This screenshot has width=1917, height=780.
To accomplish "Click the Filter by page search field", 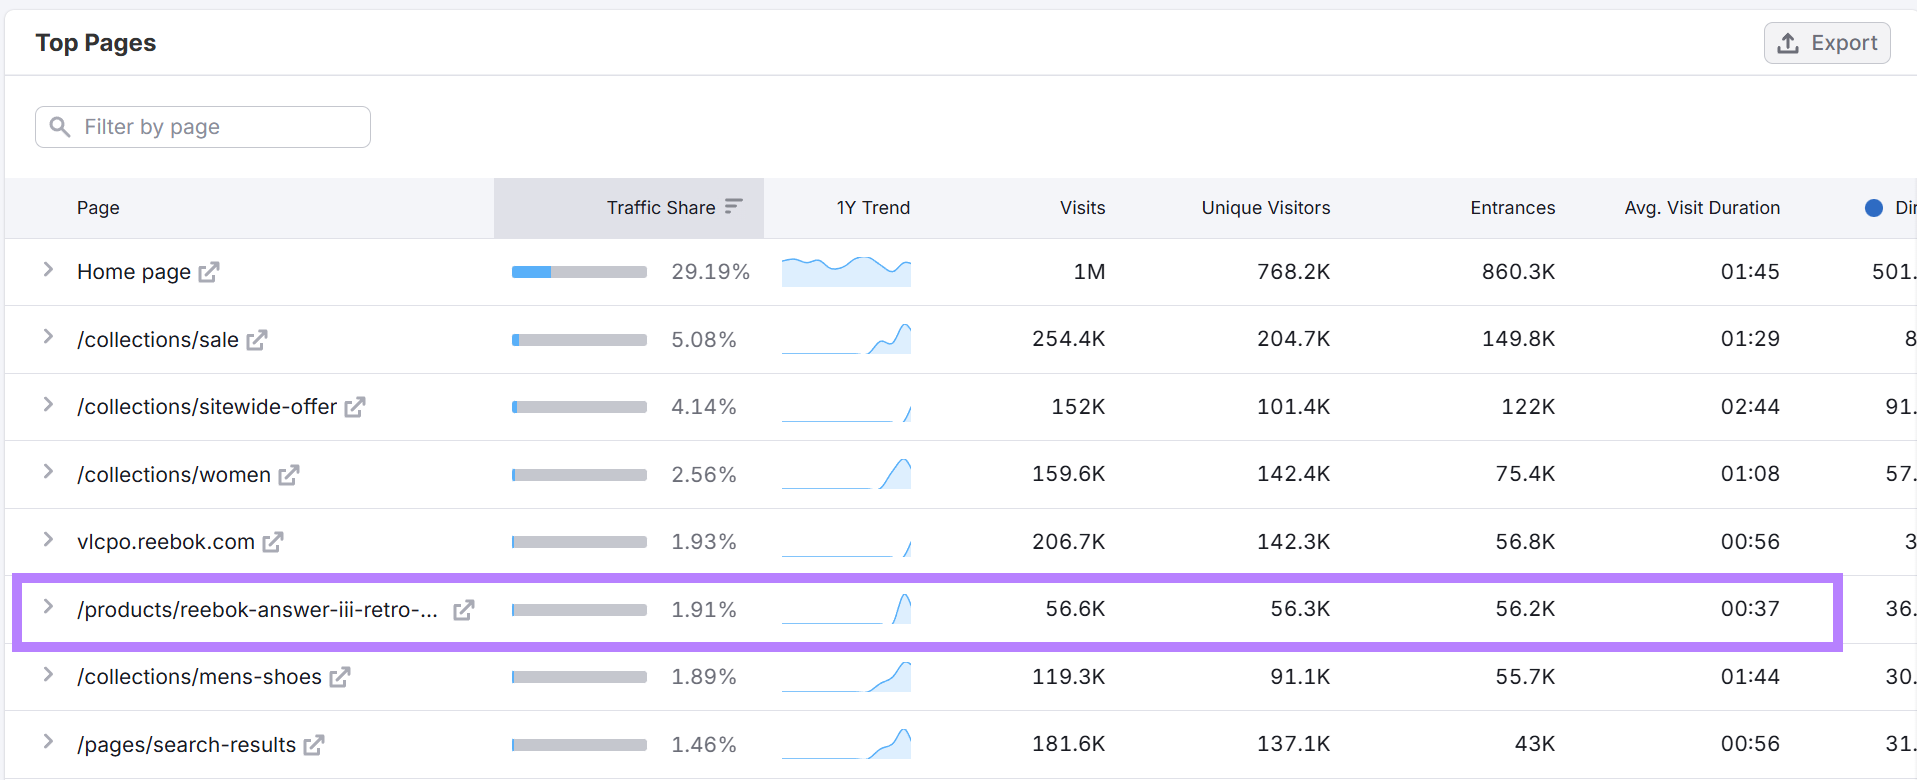I will pyautogui.click(x=203, y=127).
